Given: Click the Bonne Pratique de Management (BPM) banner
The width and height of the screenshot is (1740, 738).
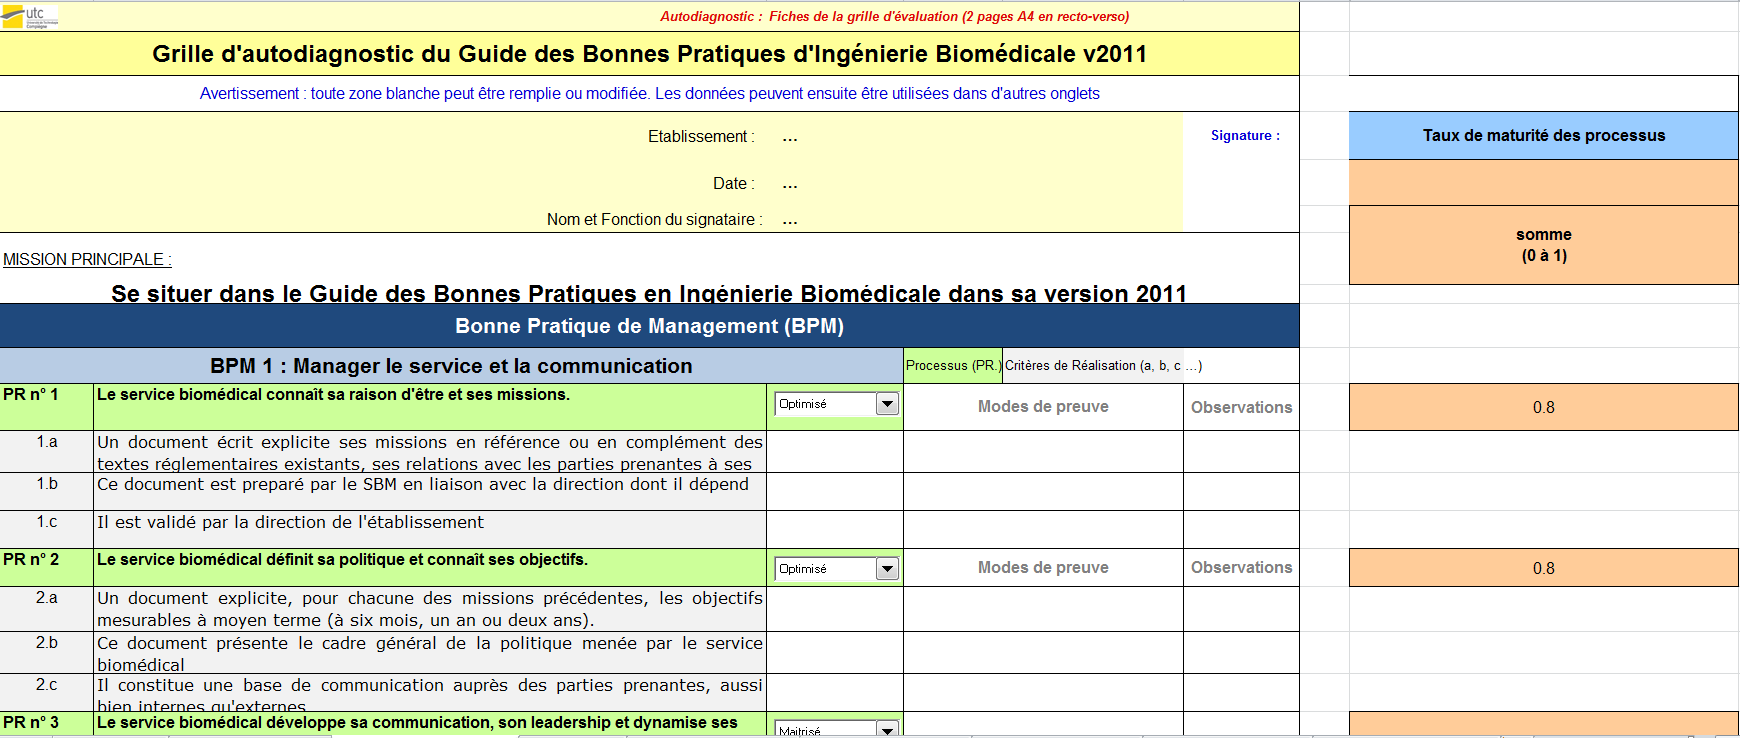Looking at the screenshot, I should (x=649, y=326).
